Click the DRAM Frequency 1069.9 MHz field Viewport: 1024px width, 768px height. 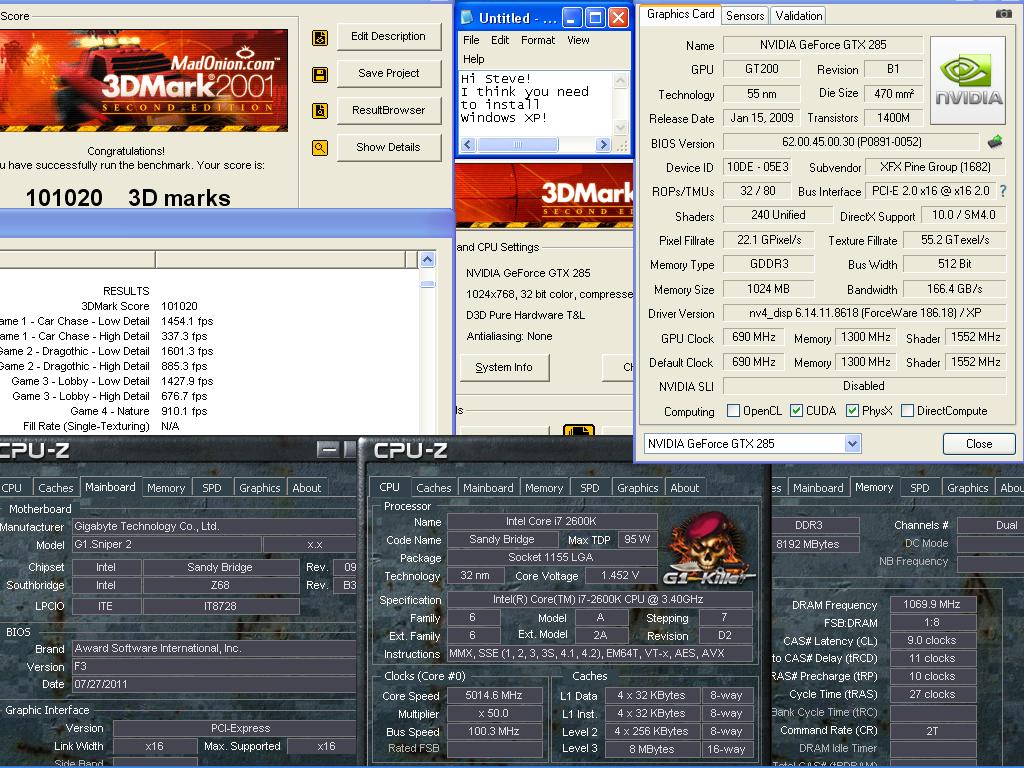pyautogui.click(x=932, y=605)
